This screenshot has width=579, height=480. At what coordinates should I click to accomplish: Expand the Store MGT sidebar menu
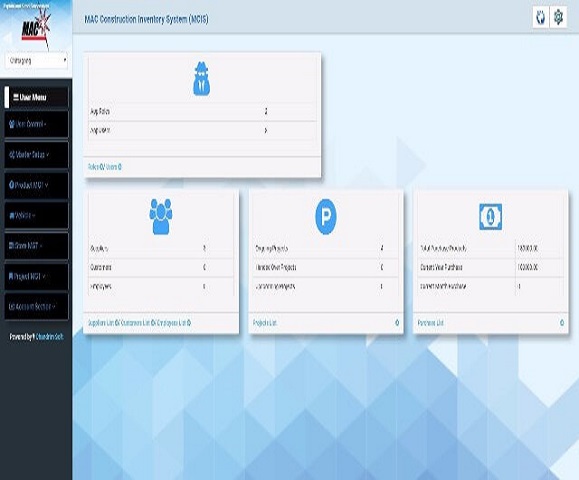[x=36, y=246]
